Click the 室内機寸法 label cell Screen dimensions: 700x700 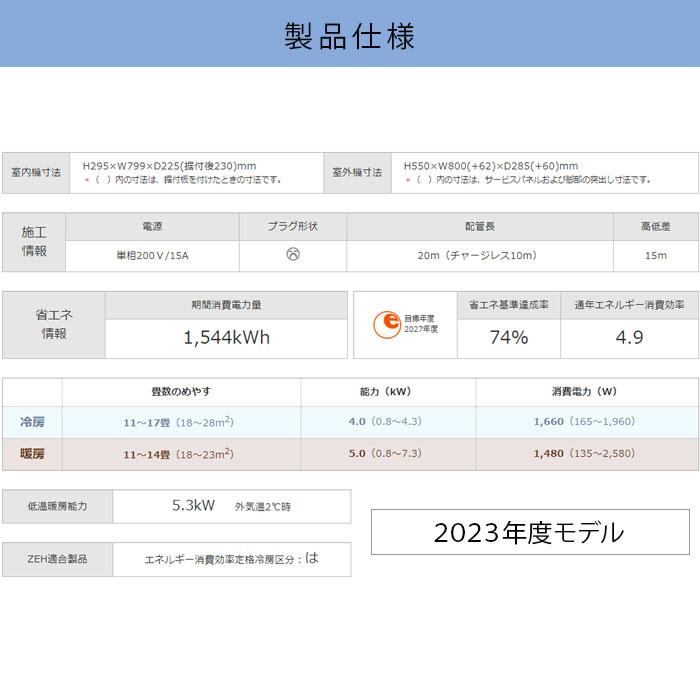[36, 173]
